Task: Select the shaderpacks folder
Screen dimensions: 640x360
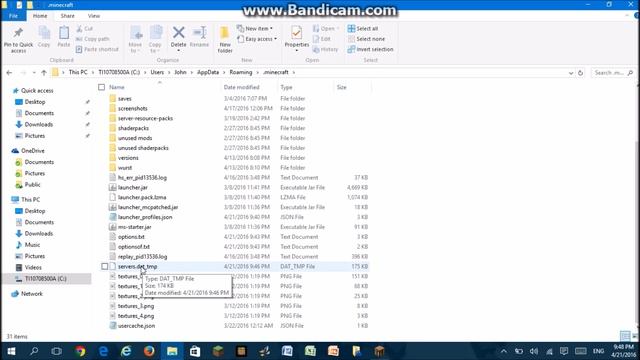Action: 133,128
